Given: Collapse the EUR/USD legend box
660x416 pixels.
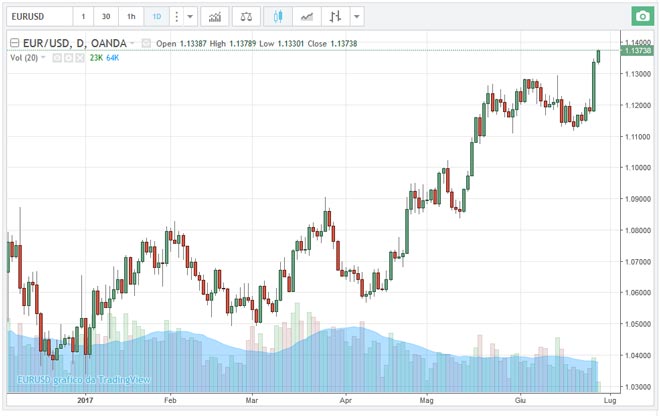Looking at the screenshot, I should pyautogui.click(x=13, y=44).
